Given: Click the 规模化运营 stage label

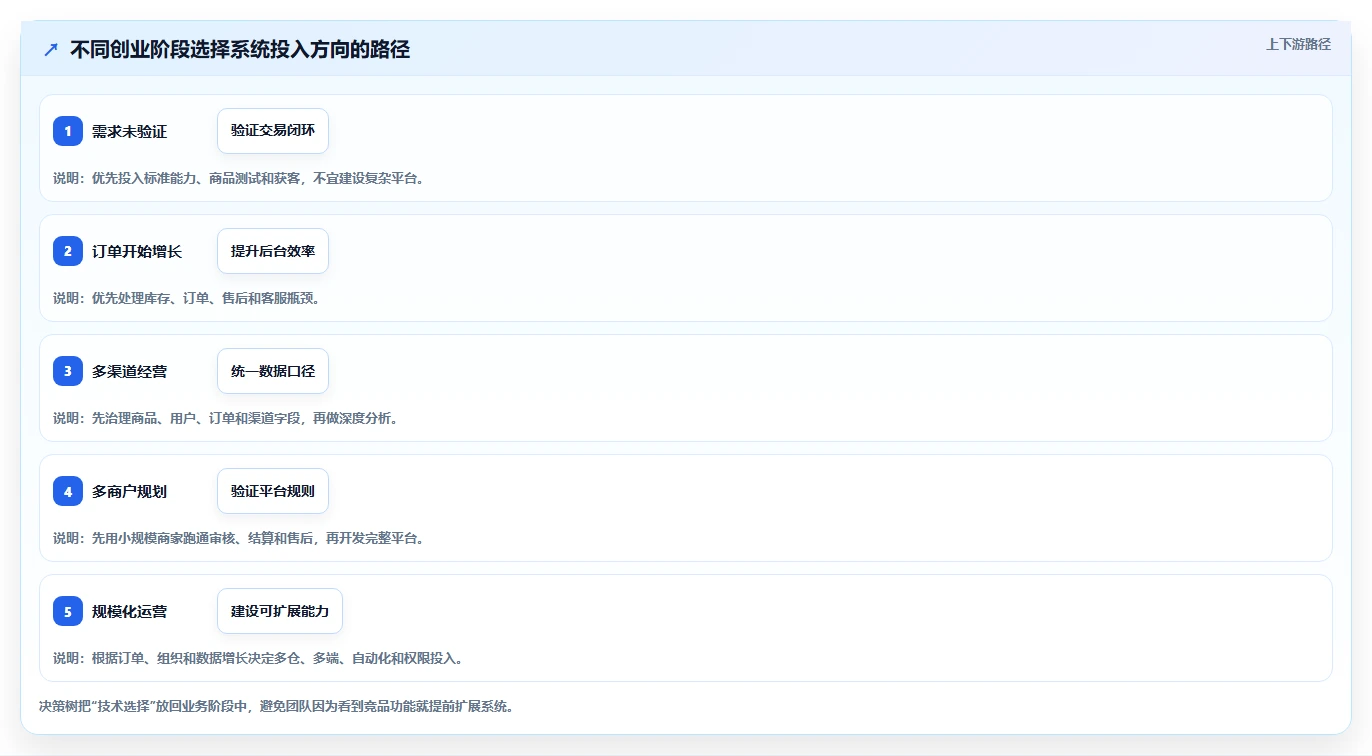Looking at the screenshot, I should [129, 611].
